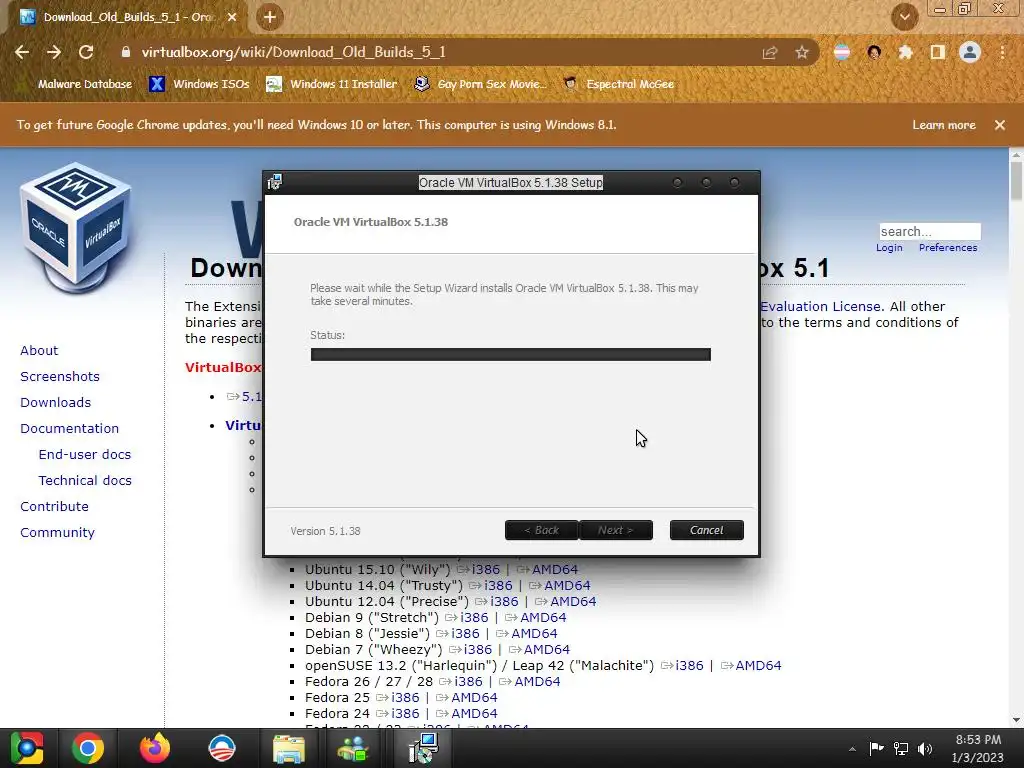Download Debian 7 Wheezy AMD64
1024x768 pixels.
click(x=547, y=650)
